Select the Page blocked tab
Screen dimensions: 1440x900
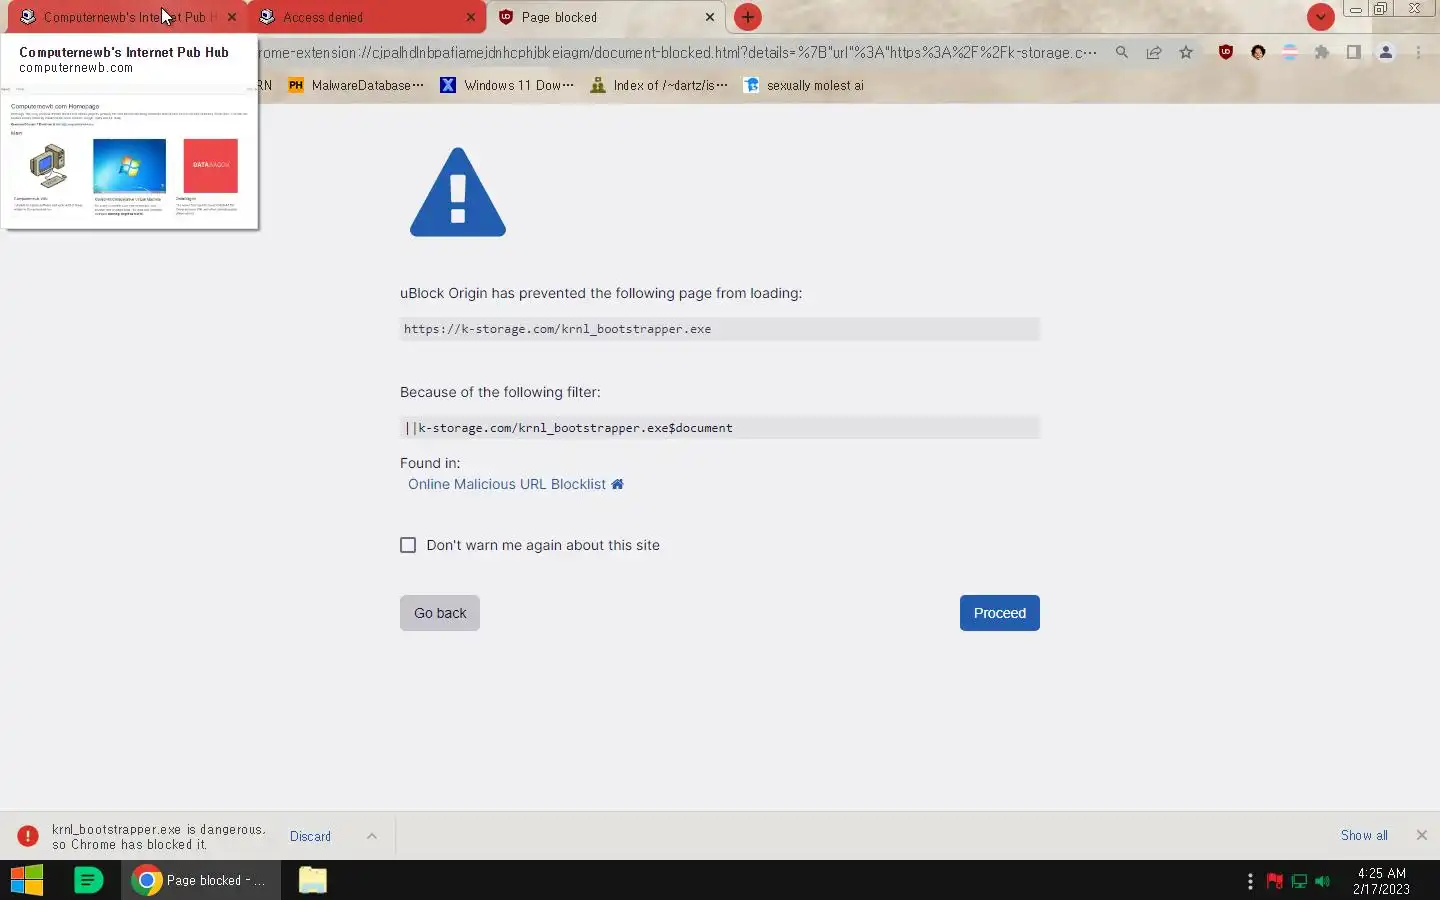(x=606, y=17)
